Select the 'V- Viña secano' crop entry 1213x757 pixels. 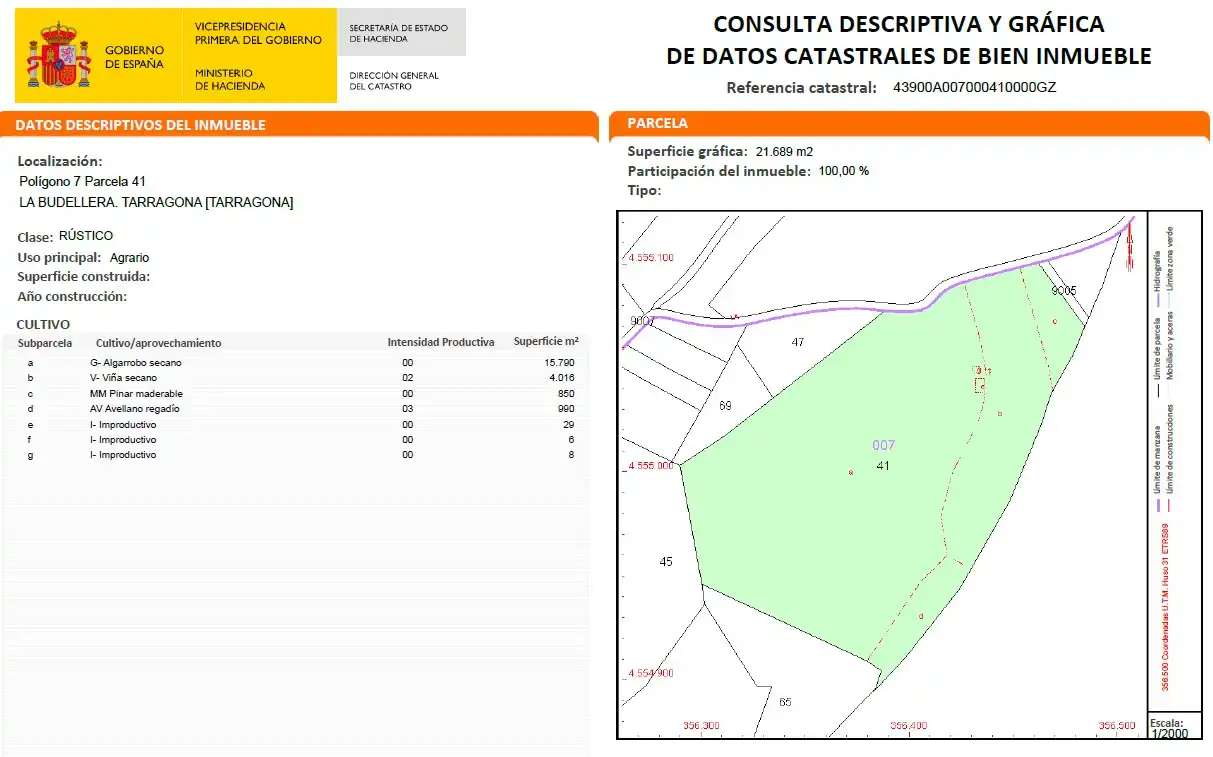(x=125, y=378)
